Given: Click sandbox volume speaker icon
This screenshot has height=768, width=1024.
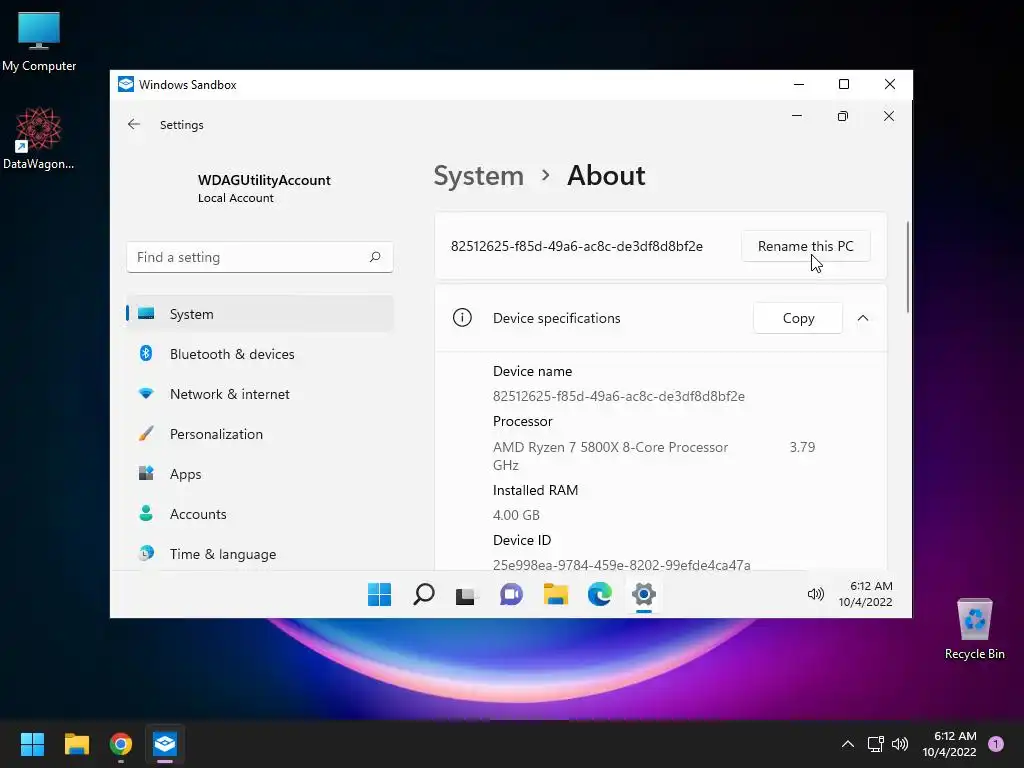Looking at the screenshot, I should 816,594.
